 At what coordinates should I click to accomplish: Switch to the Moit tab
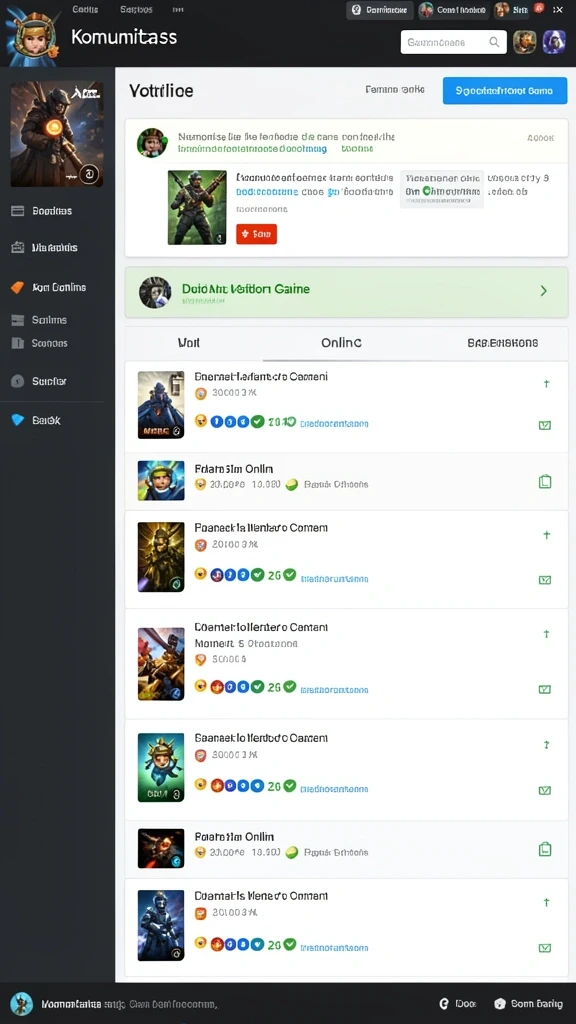189,343
